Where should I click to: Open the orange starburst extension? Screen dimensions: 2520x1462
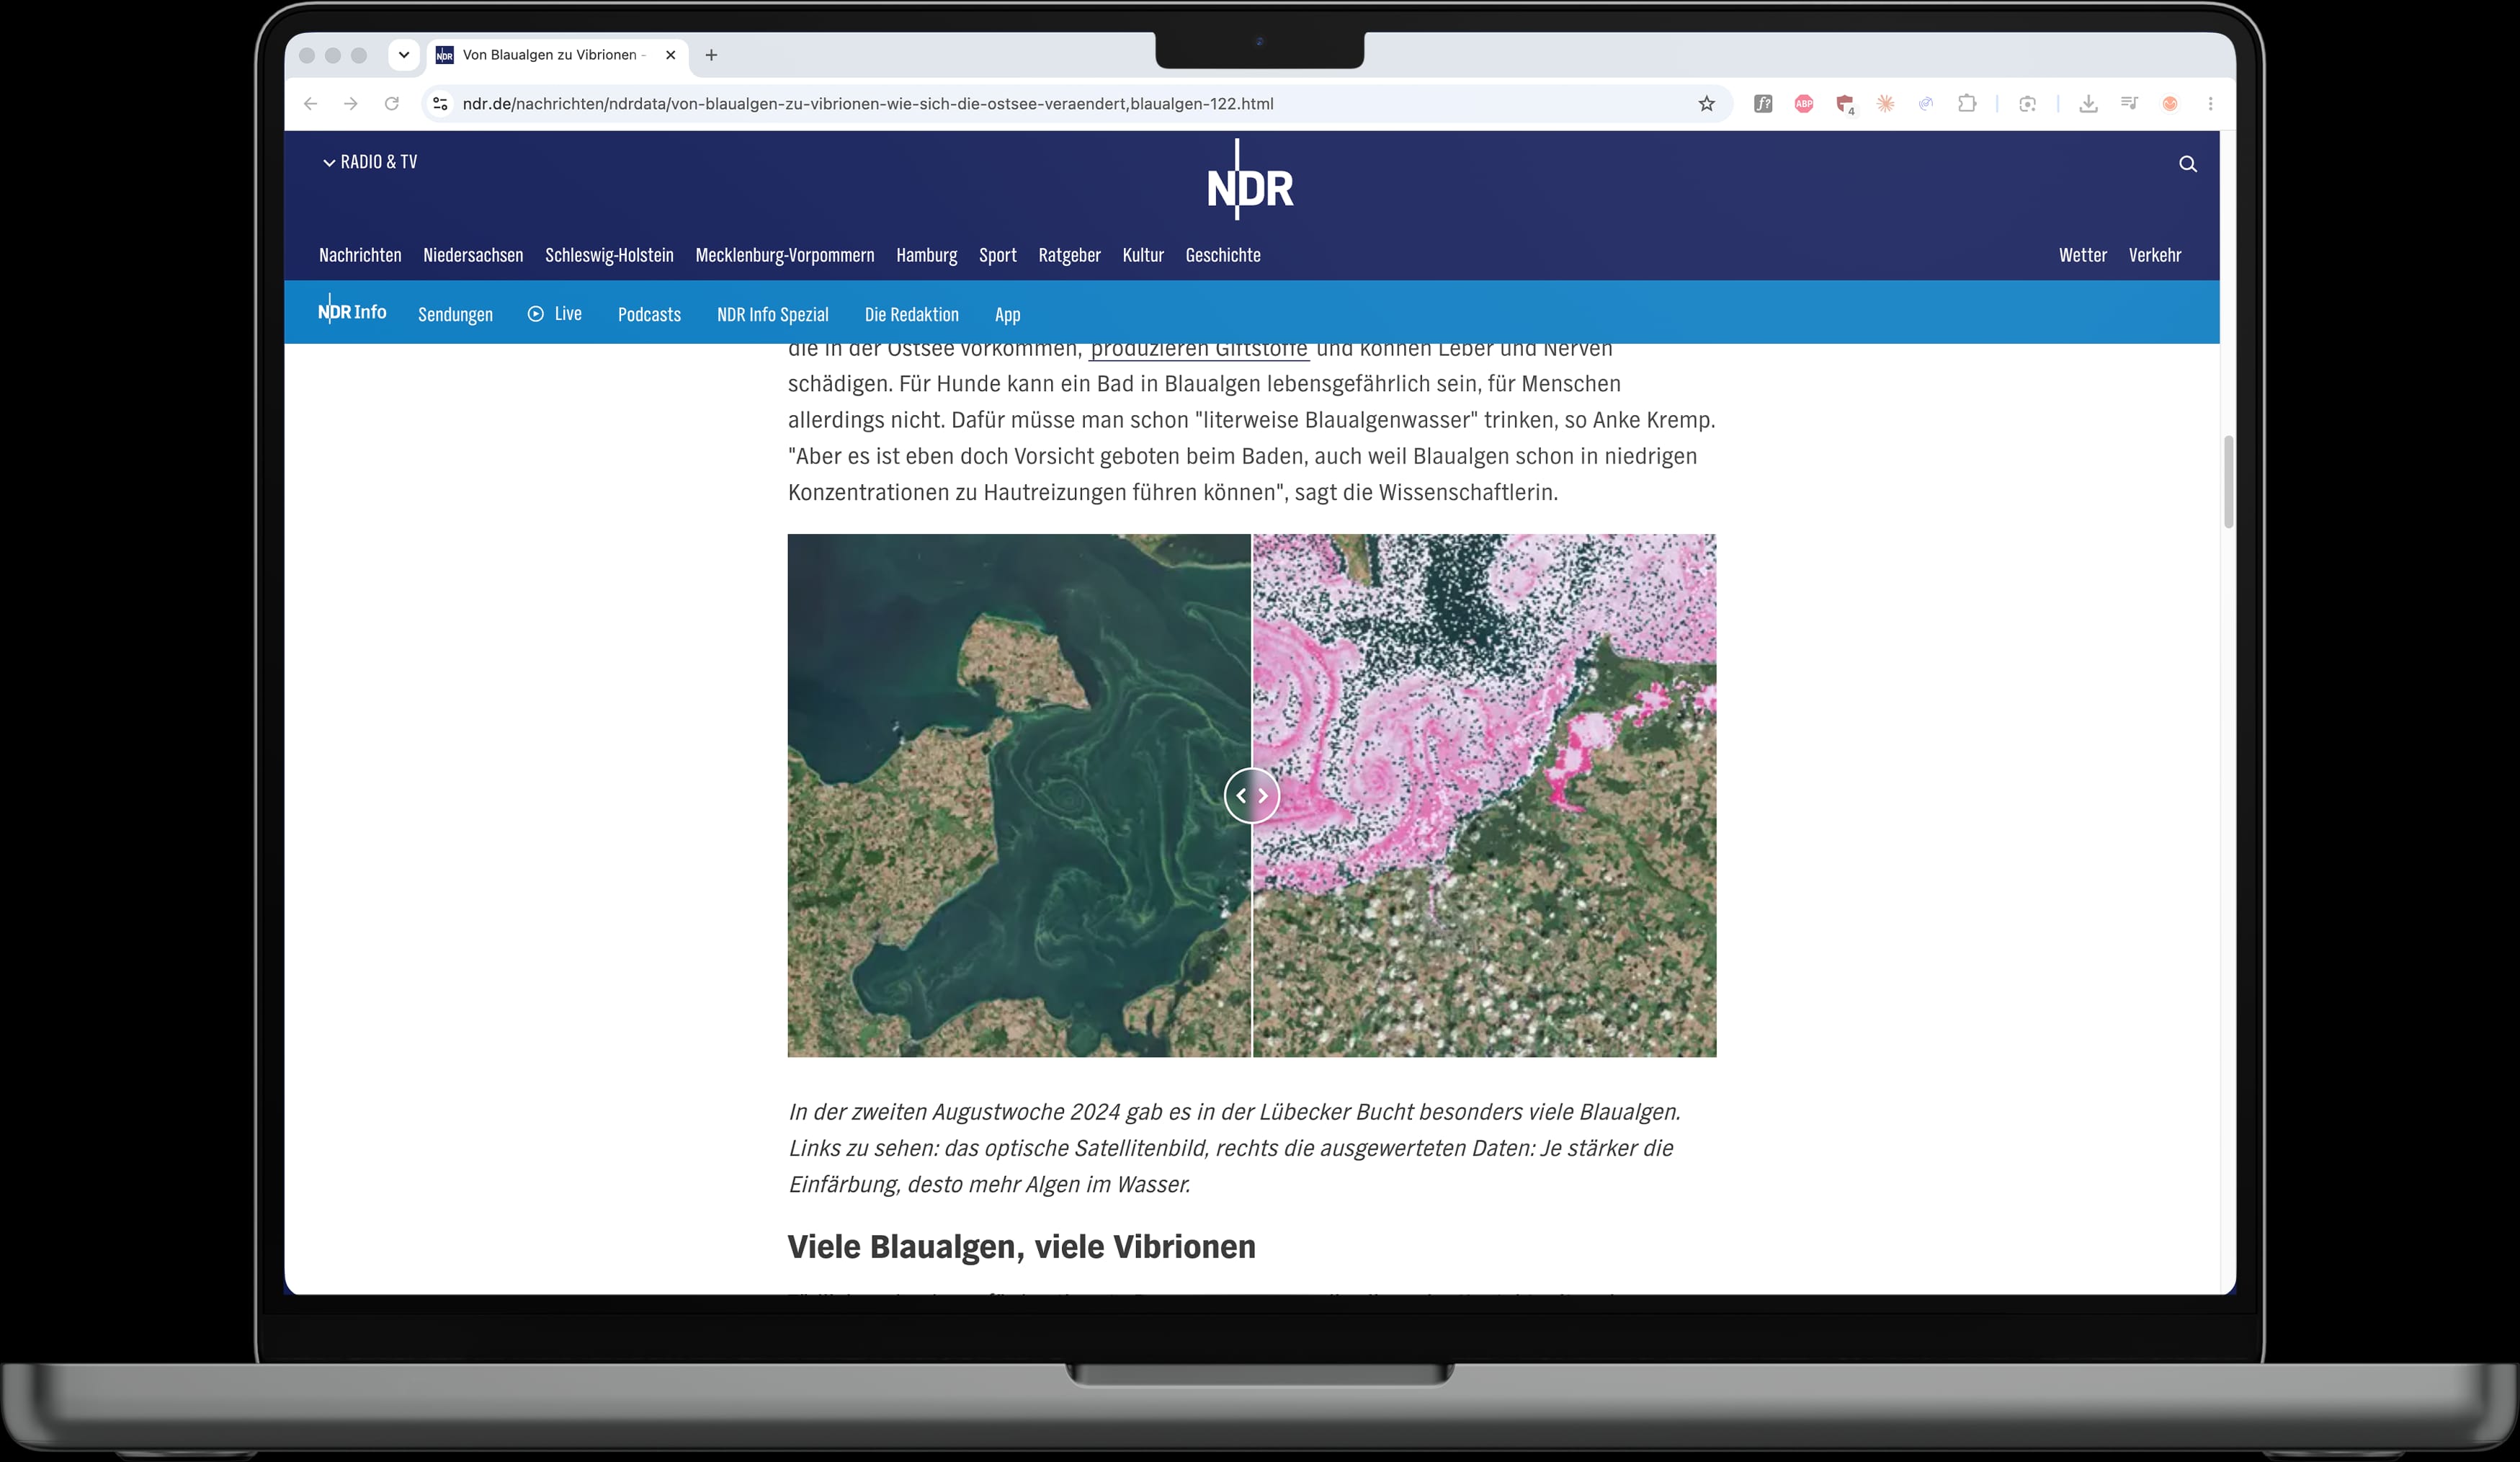point(1886,104)
